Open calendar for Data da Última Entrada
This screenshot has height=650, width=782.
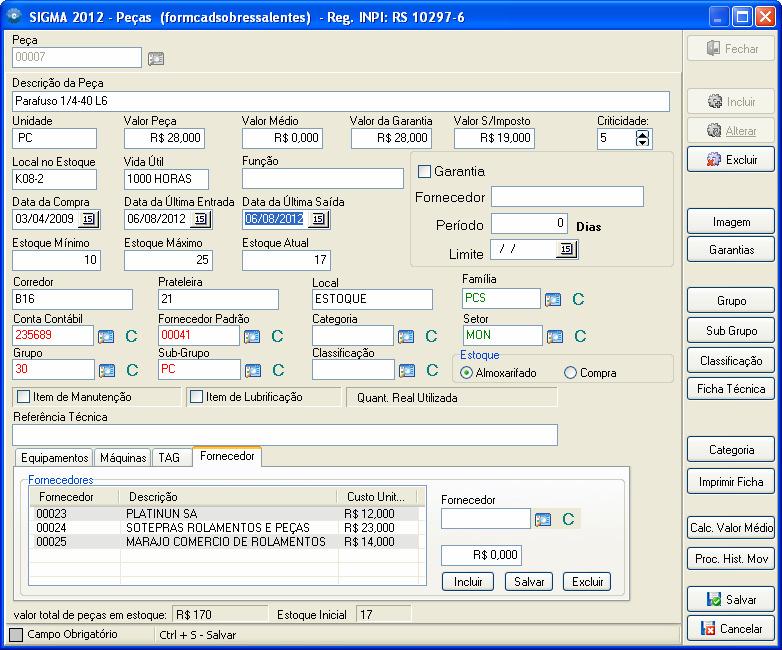201,219
